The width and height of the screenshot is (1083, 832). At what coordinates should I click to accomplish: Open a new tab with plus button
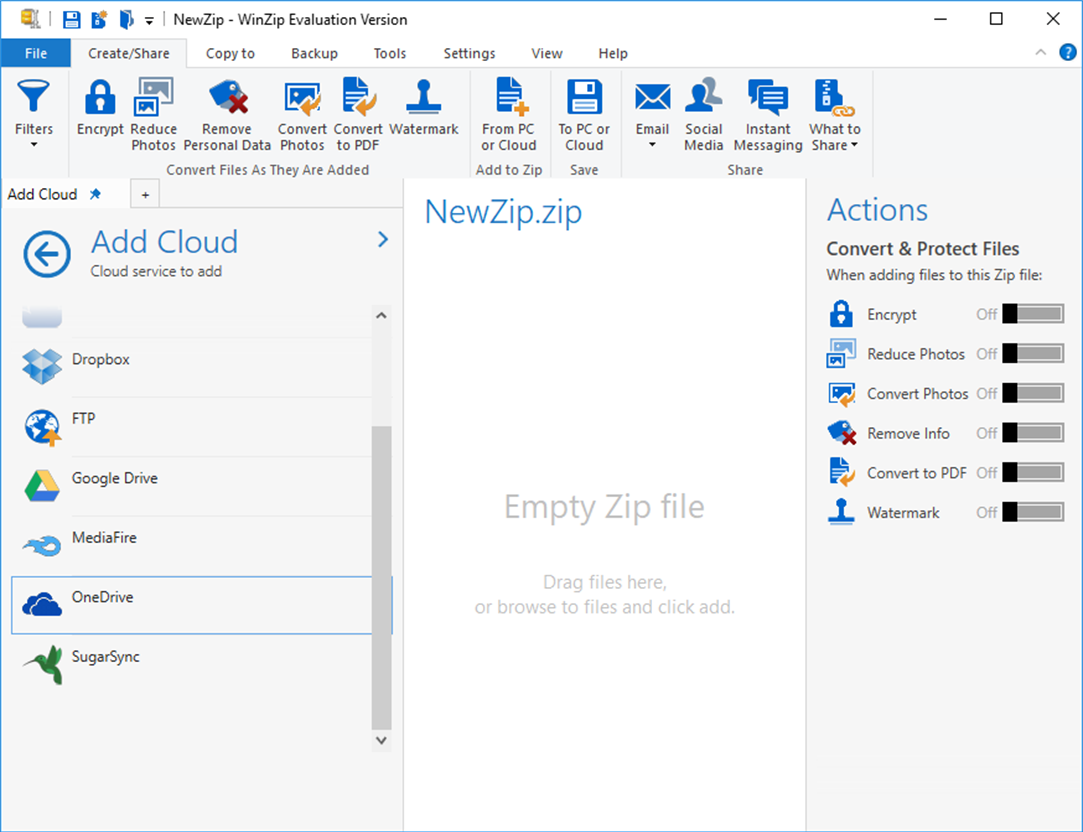coord(145,193)
